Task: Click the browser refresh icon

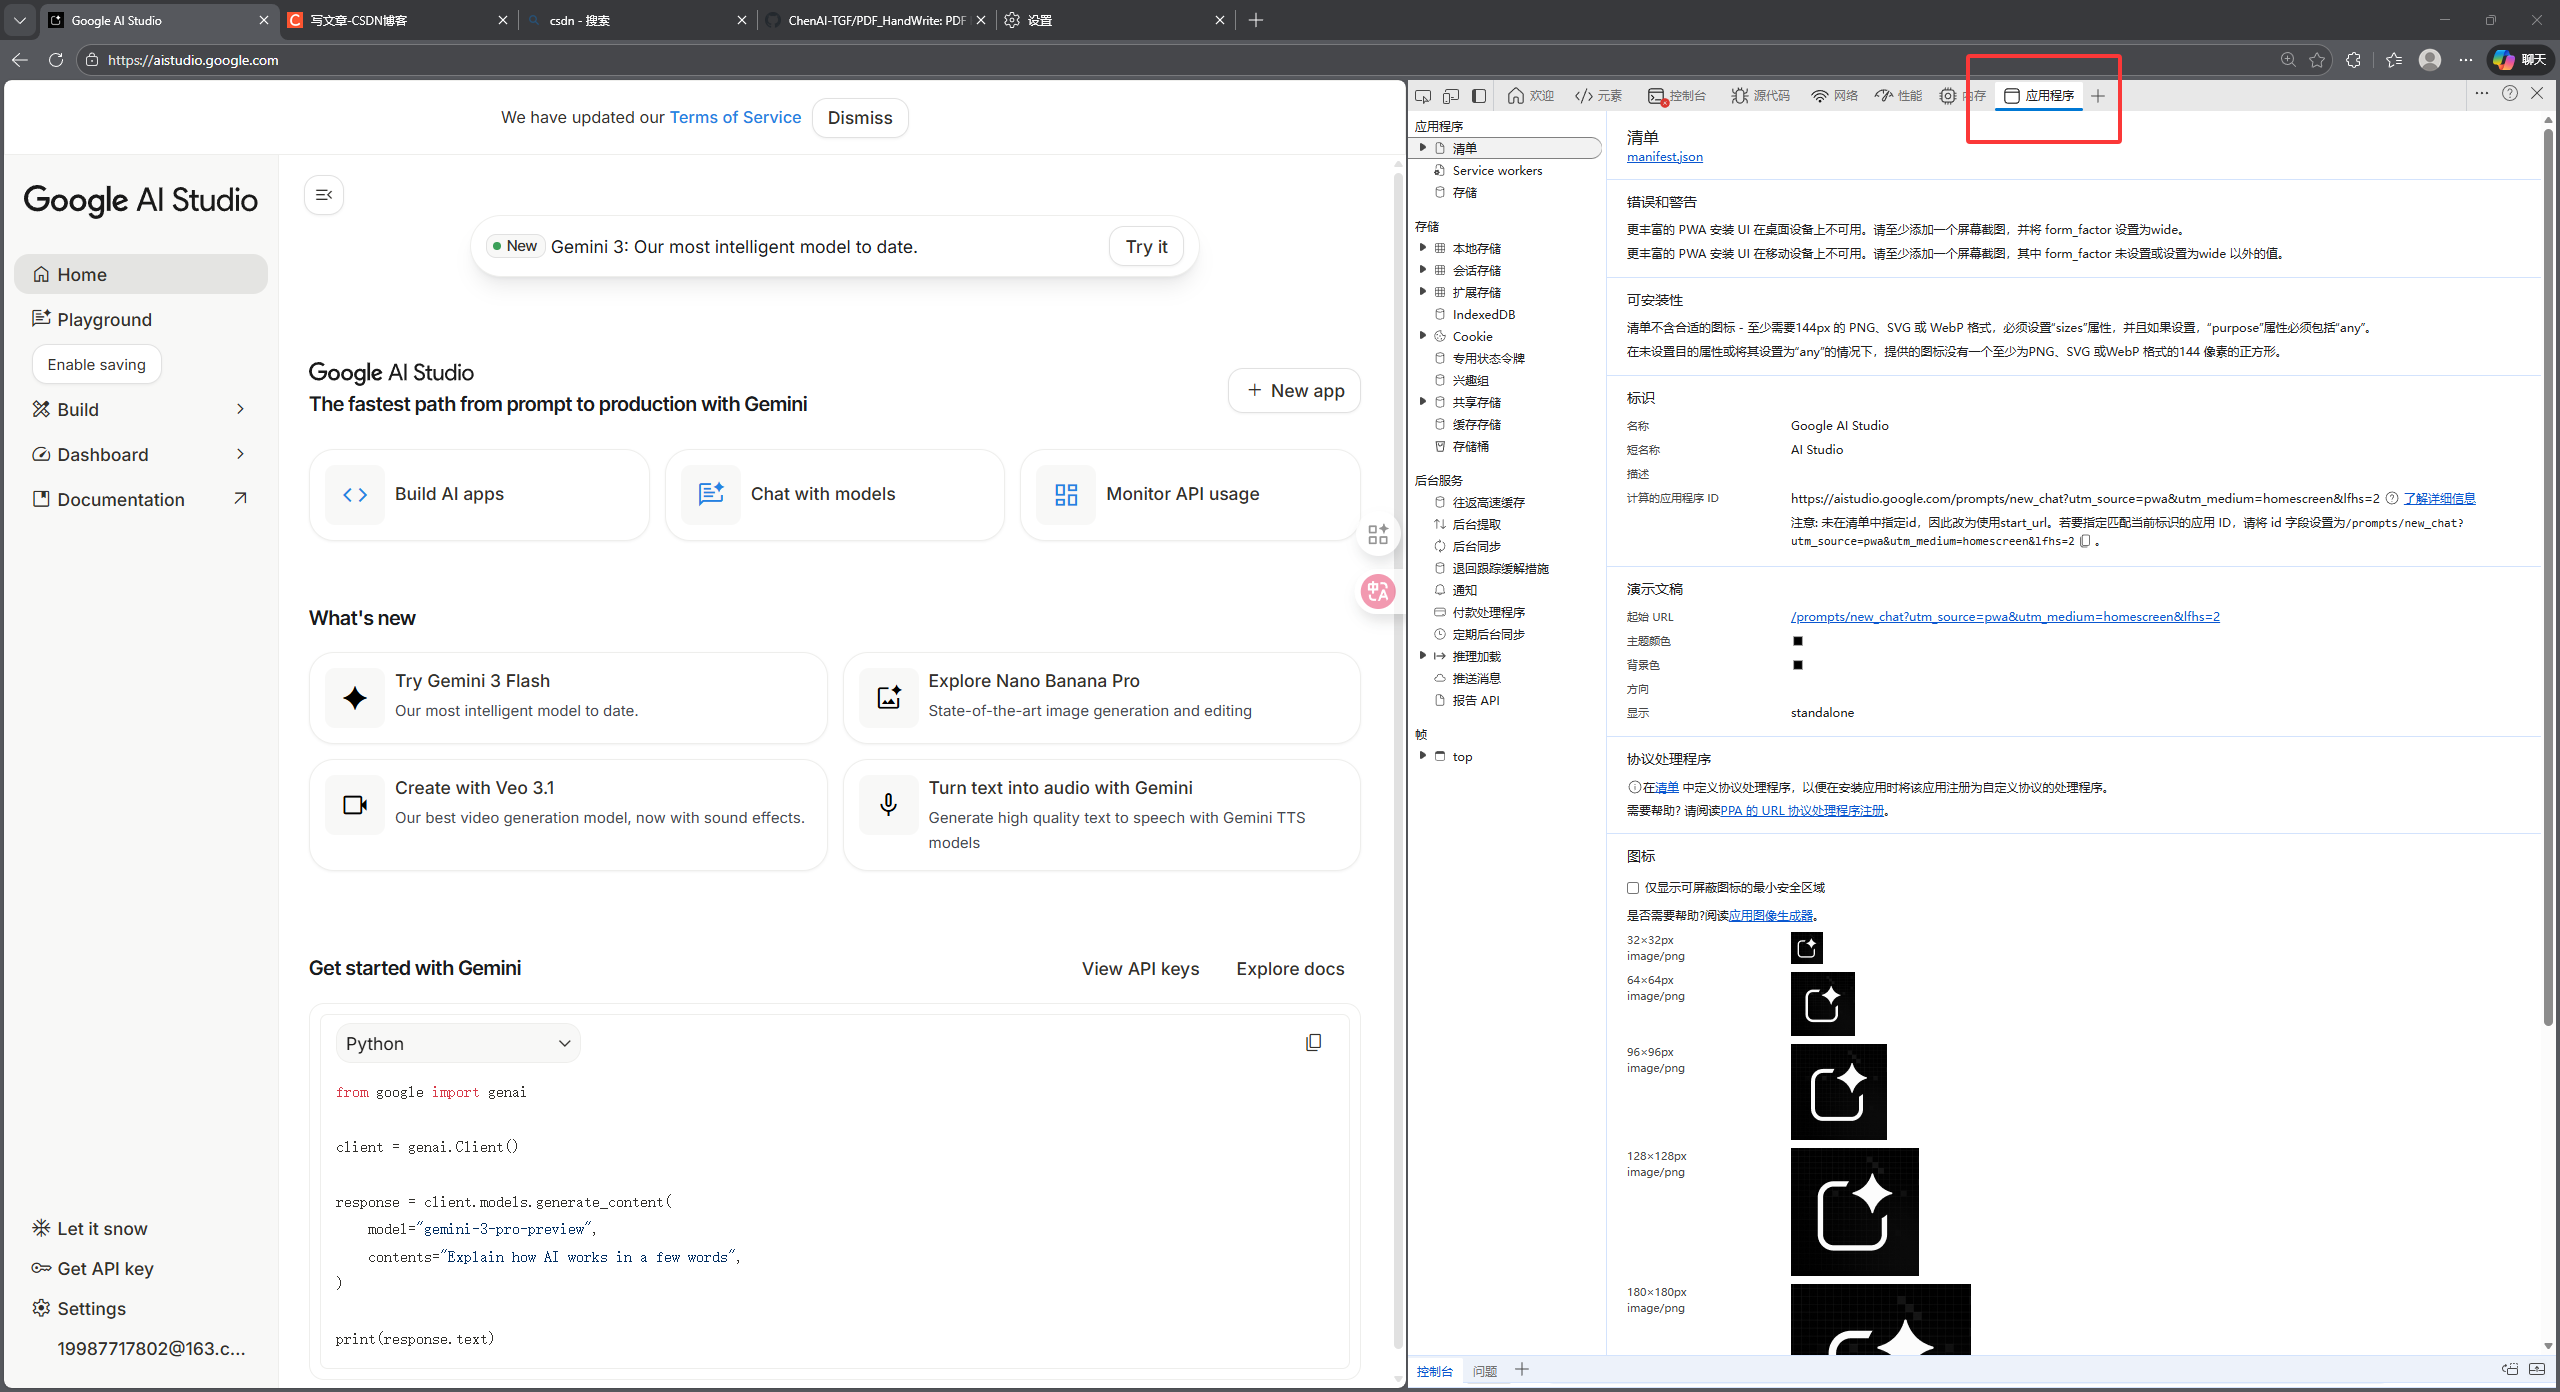Action: [56, 60]
